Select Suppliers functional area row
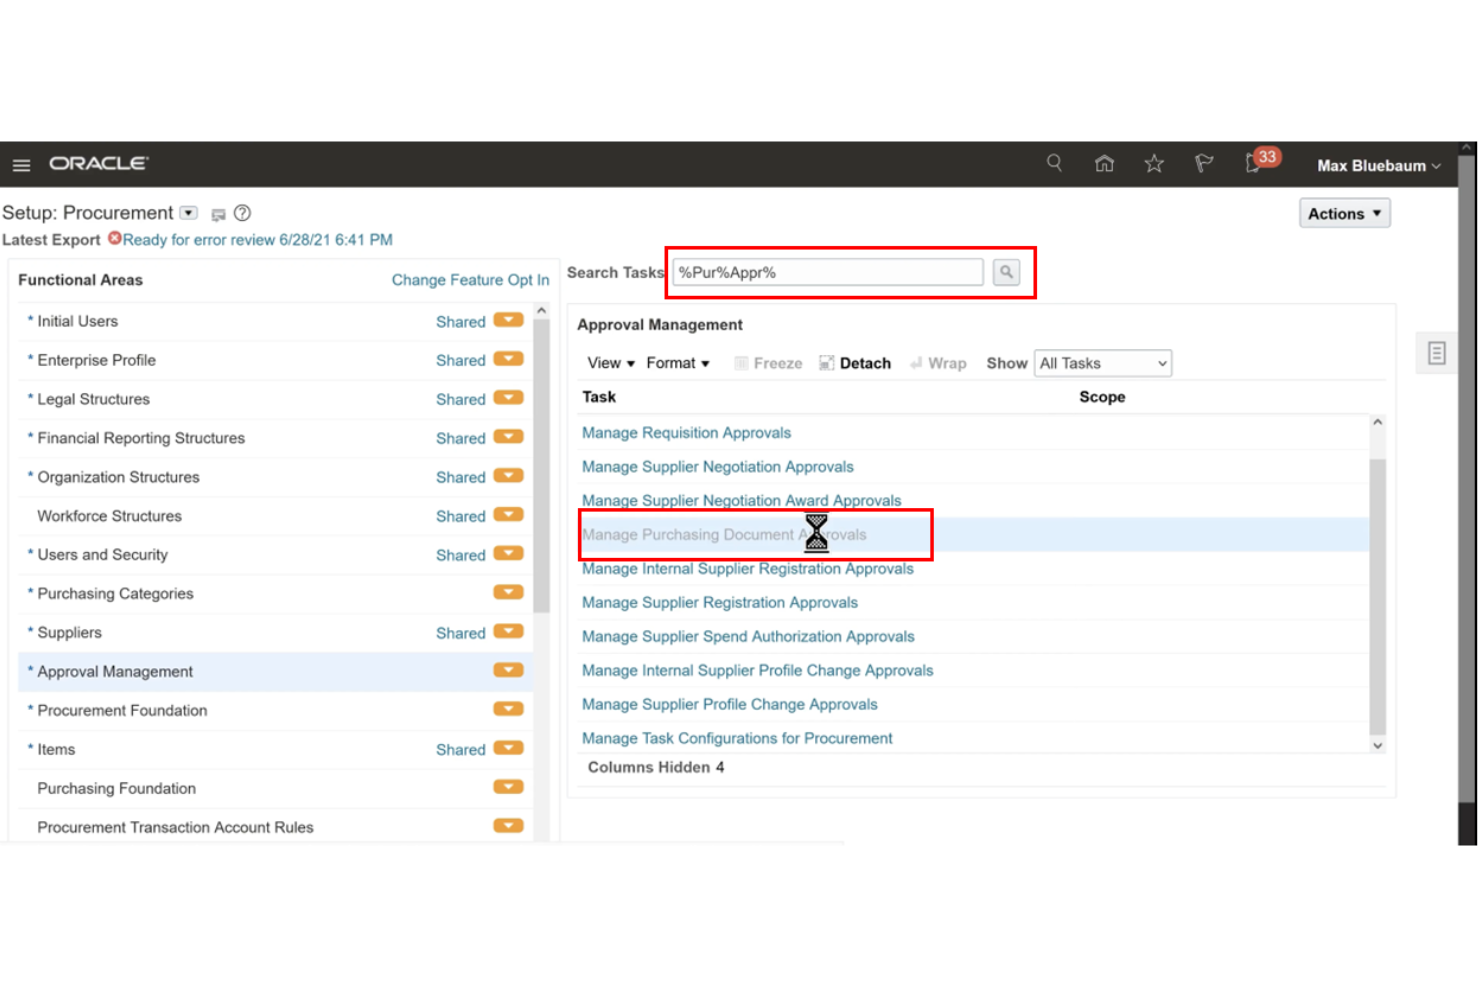1480x987 pixels. 275,633
